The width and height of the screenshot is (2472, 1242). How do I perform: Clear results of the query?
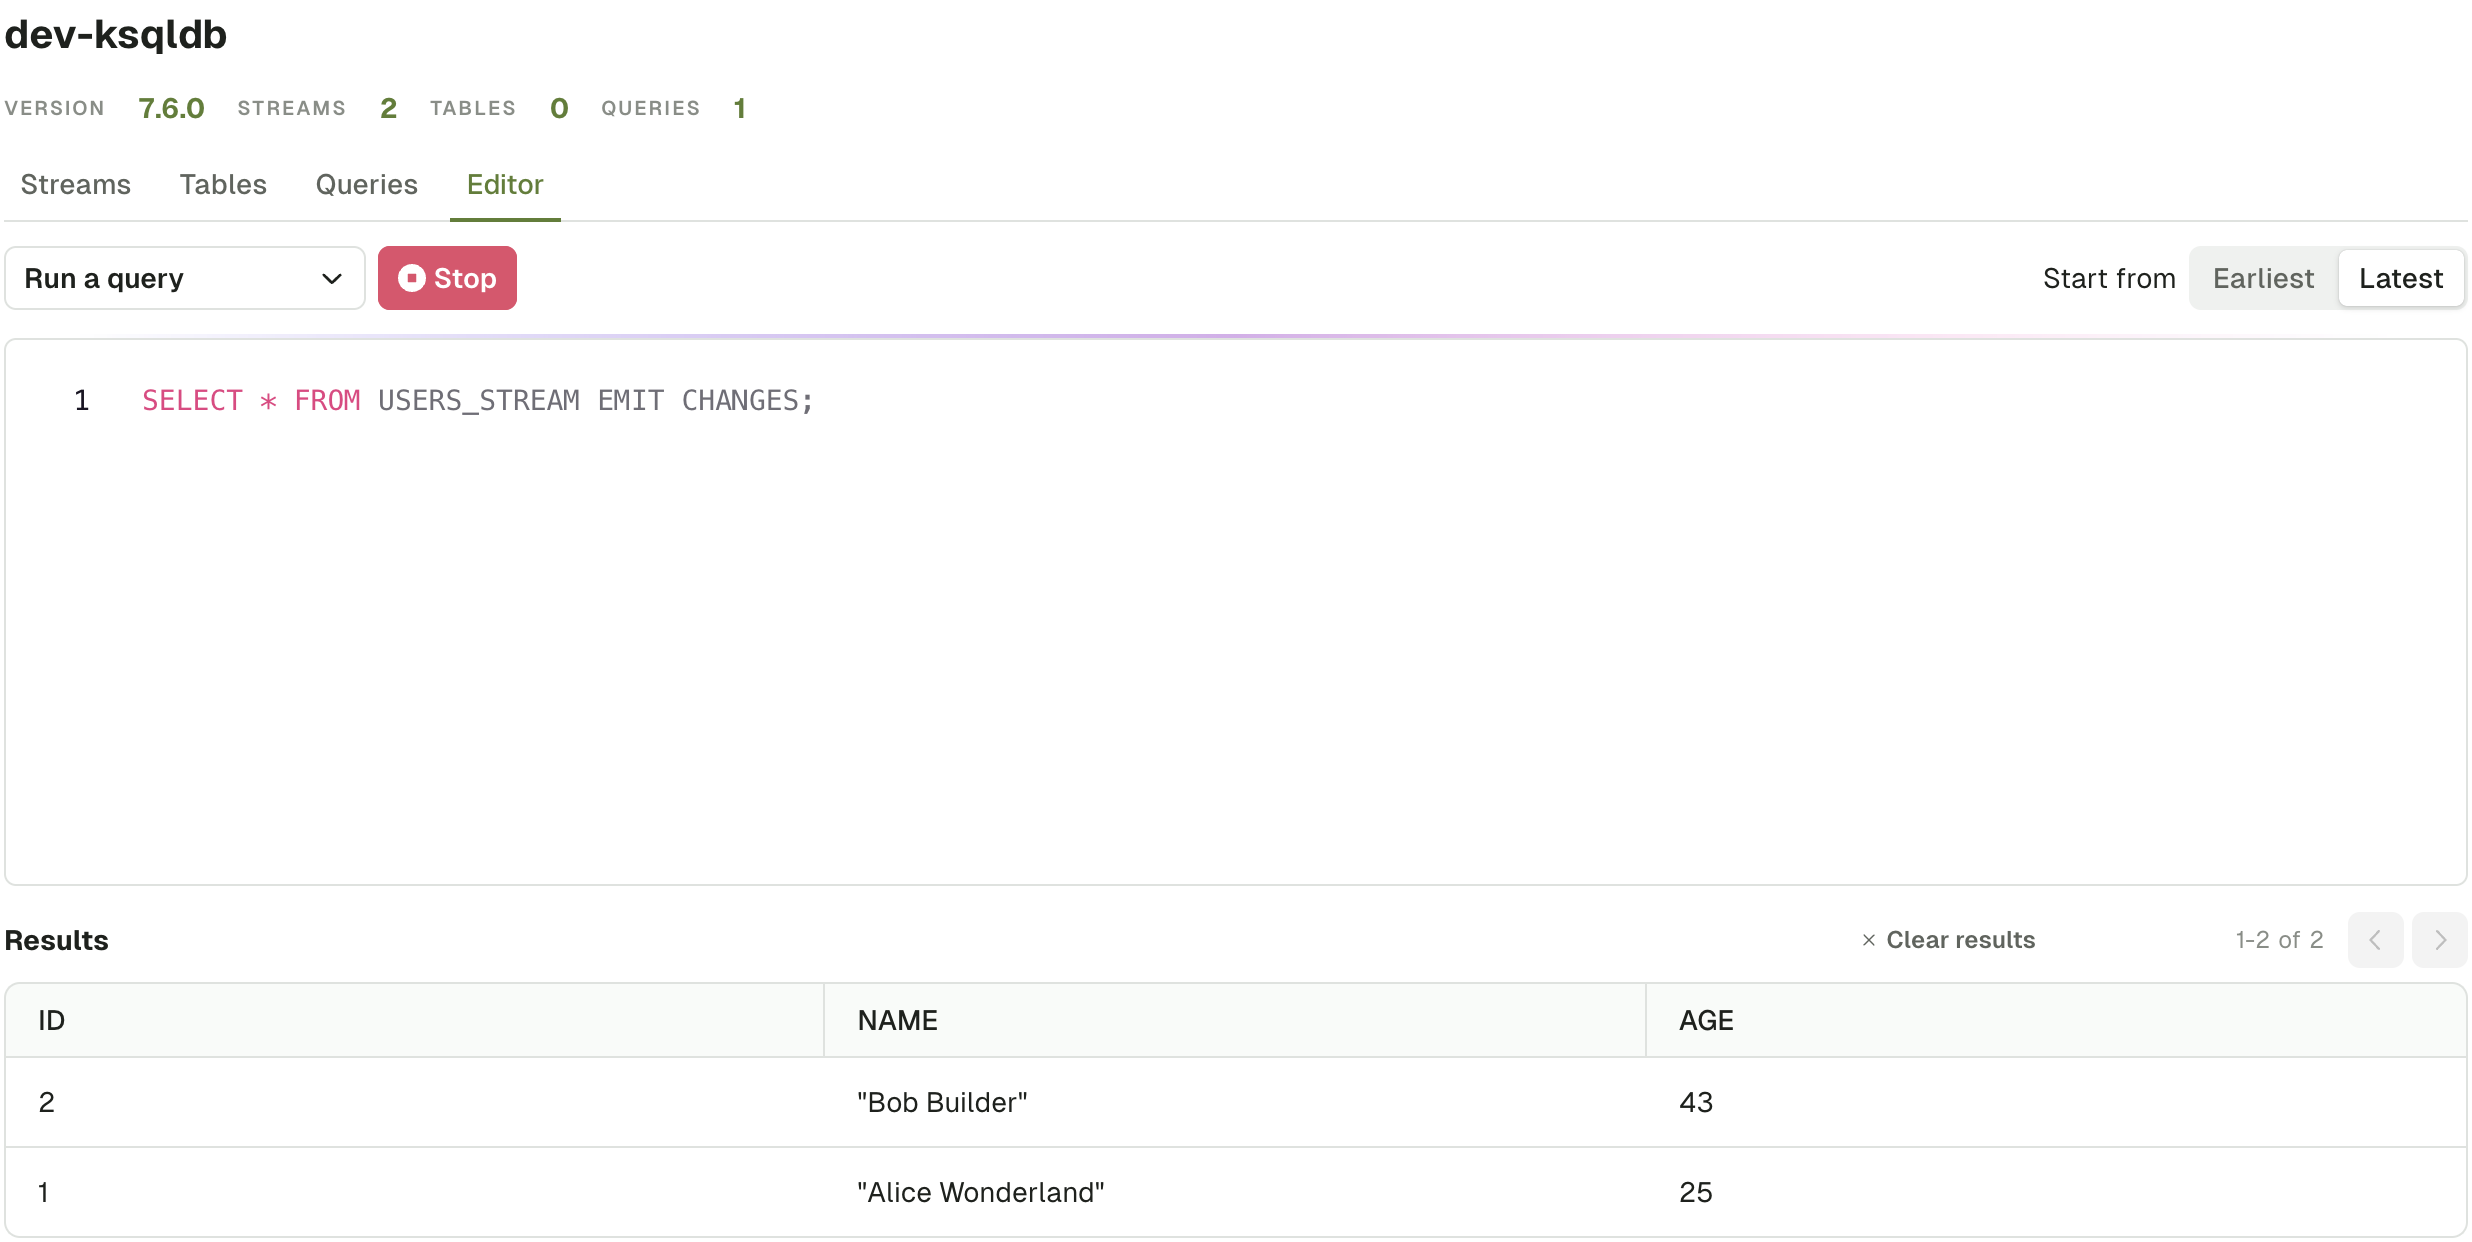coord(1948,940)
